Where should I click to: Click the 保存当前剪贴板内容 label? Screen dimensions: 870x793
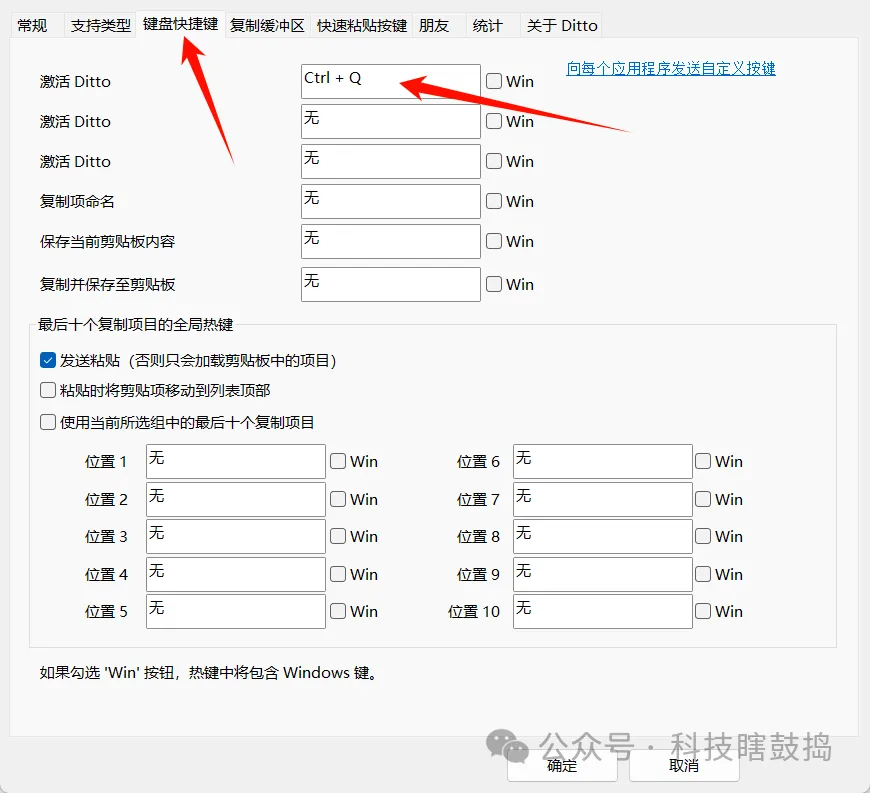(x=108, y=241)
